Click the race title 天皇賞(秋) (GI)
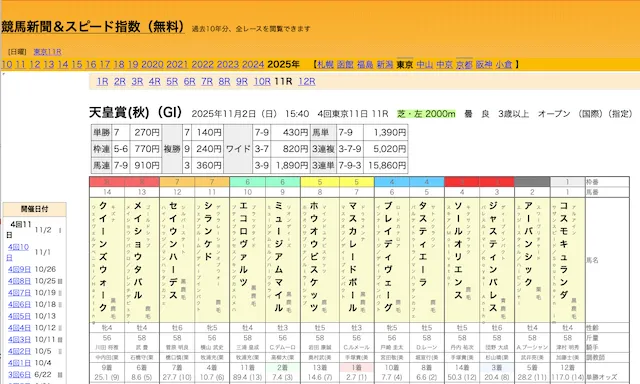640x384 pixels. tap(136, 112)
